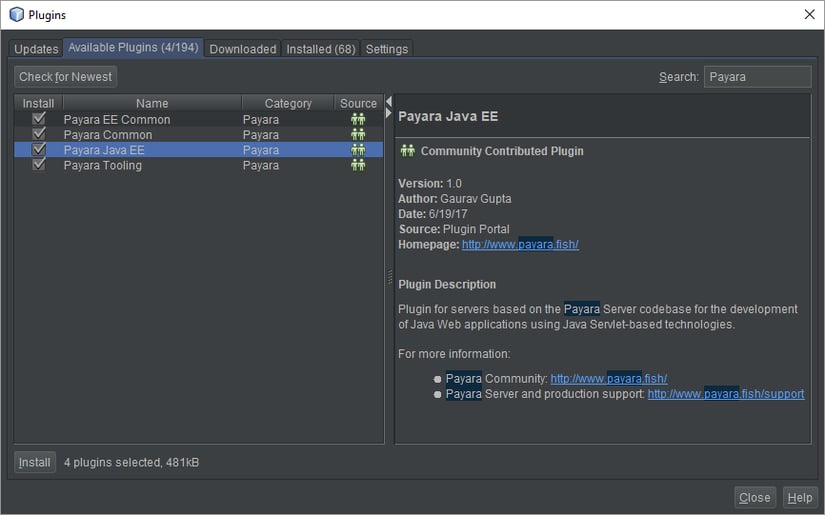Click Payara category cell of Payara EE Common row

pos(261,119)
